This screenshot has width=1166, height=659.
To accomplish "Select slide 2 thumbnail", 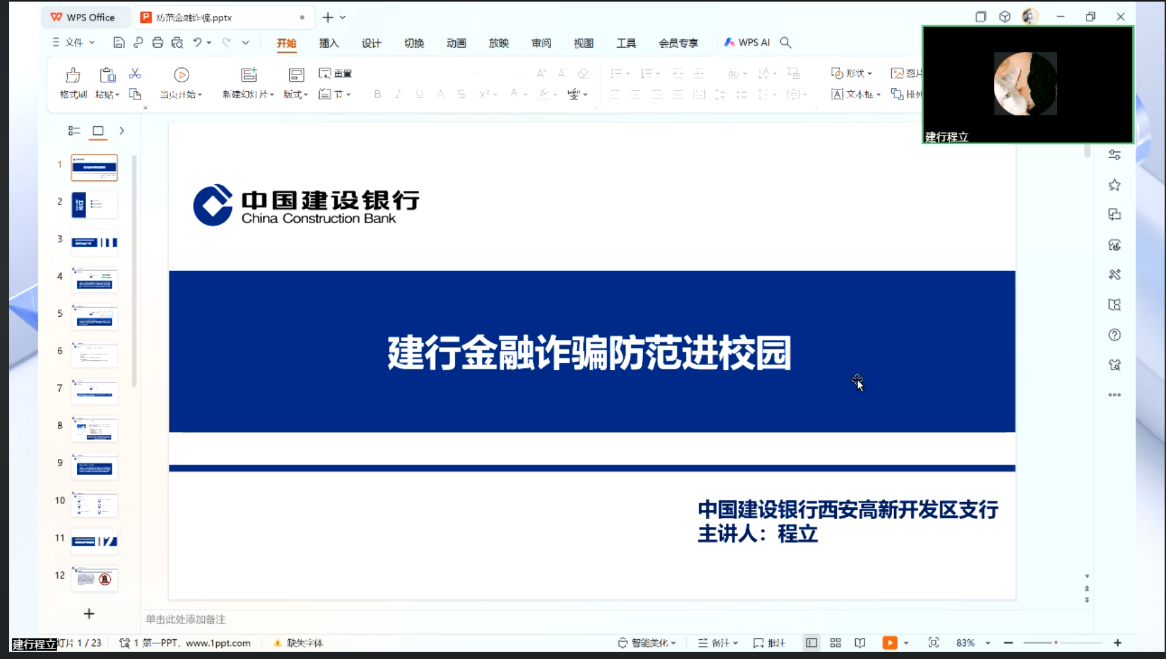I will (x=94, y=205).
